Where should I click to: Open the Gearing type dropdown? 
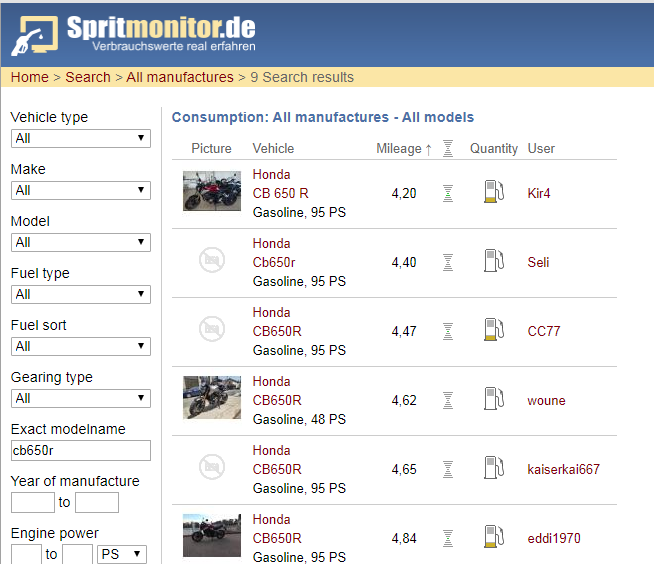pos(81,398)
